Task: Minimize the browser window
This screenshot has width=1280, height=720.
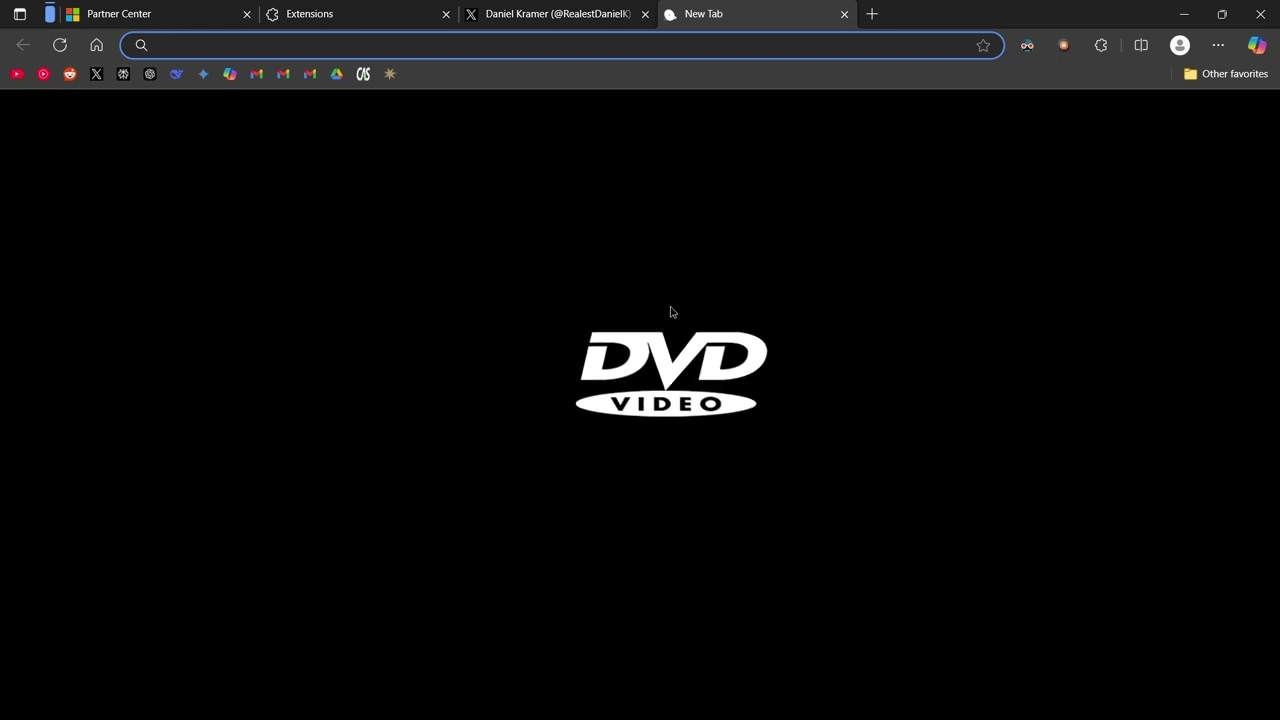Action: click(x=1184, y=14)
